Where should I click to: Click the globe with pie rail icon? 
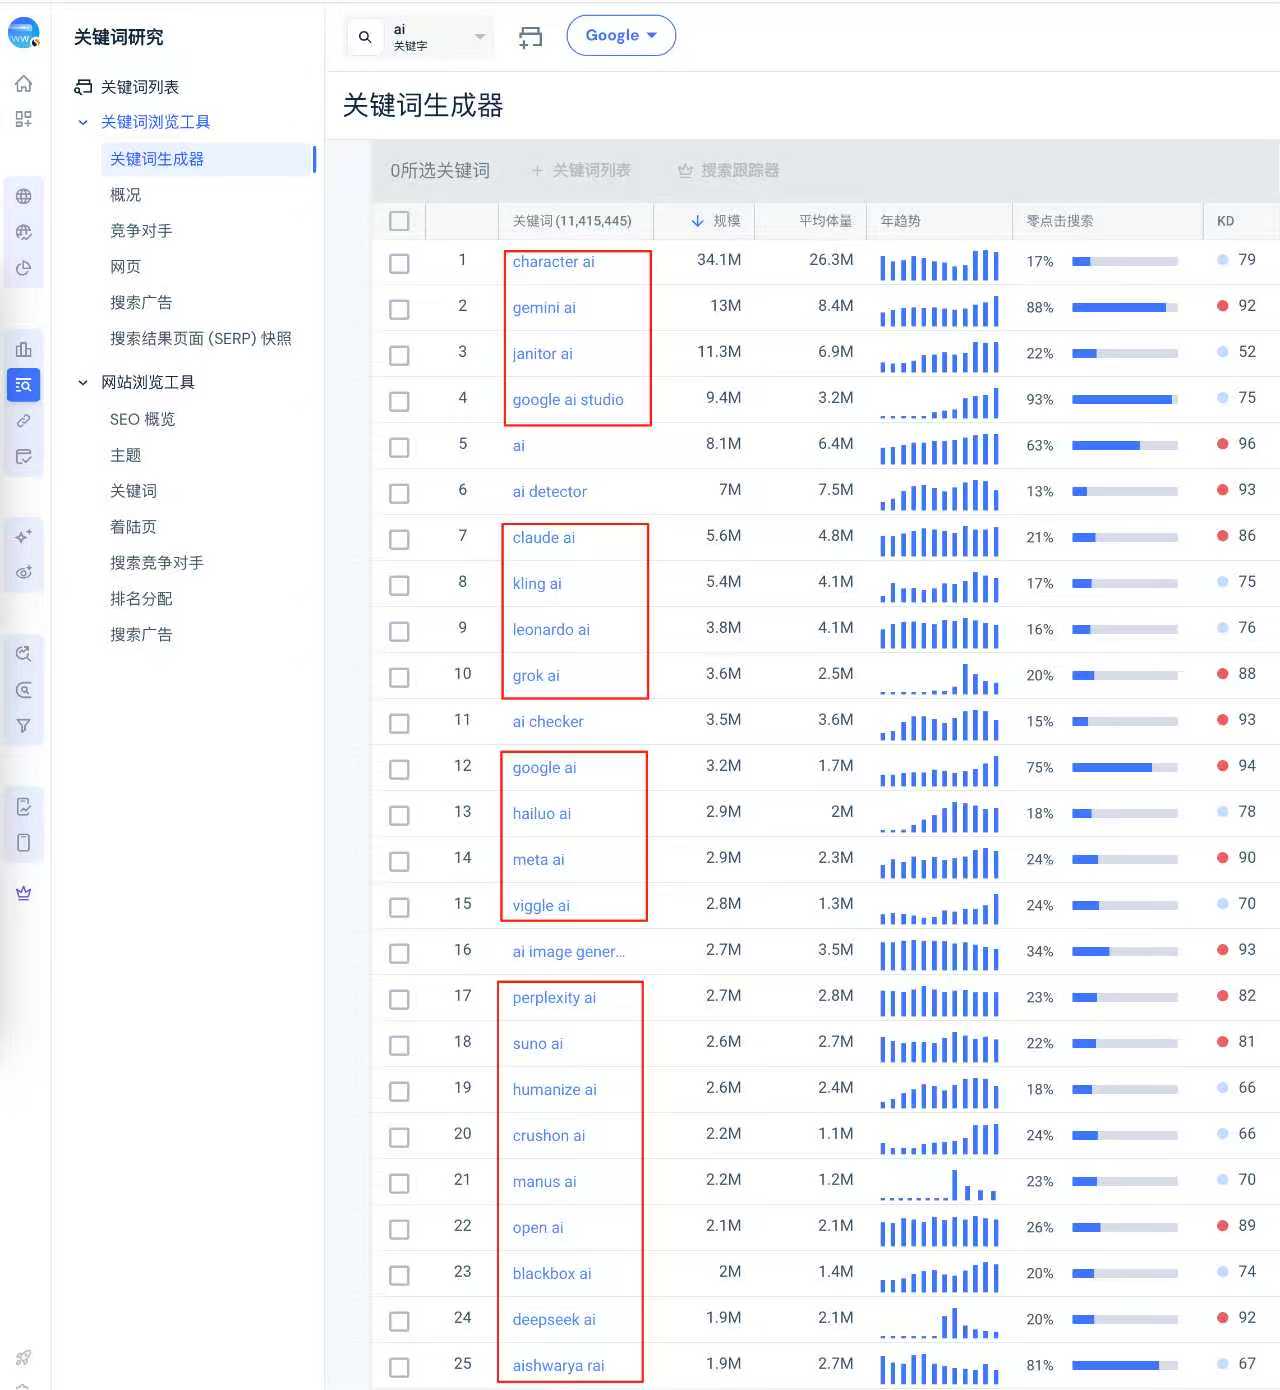(24, 232)
